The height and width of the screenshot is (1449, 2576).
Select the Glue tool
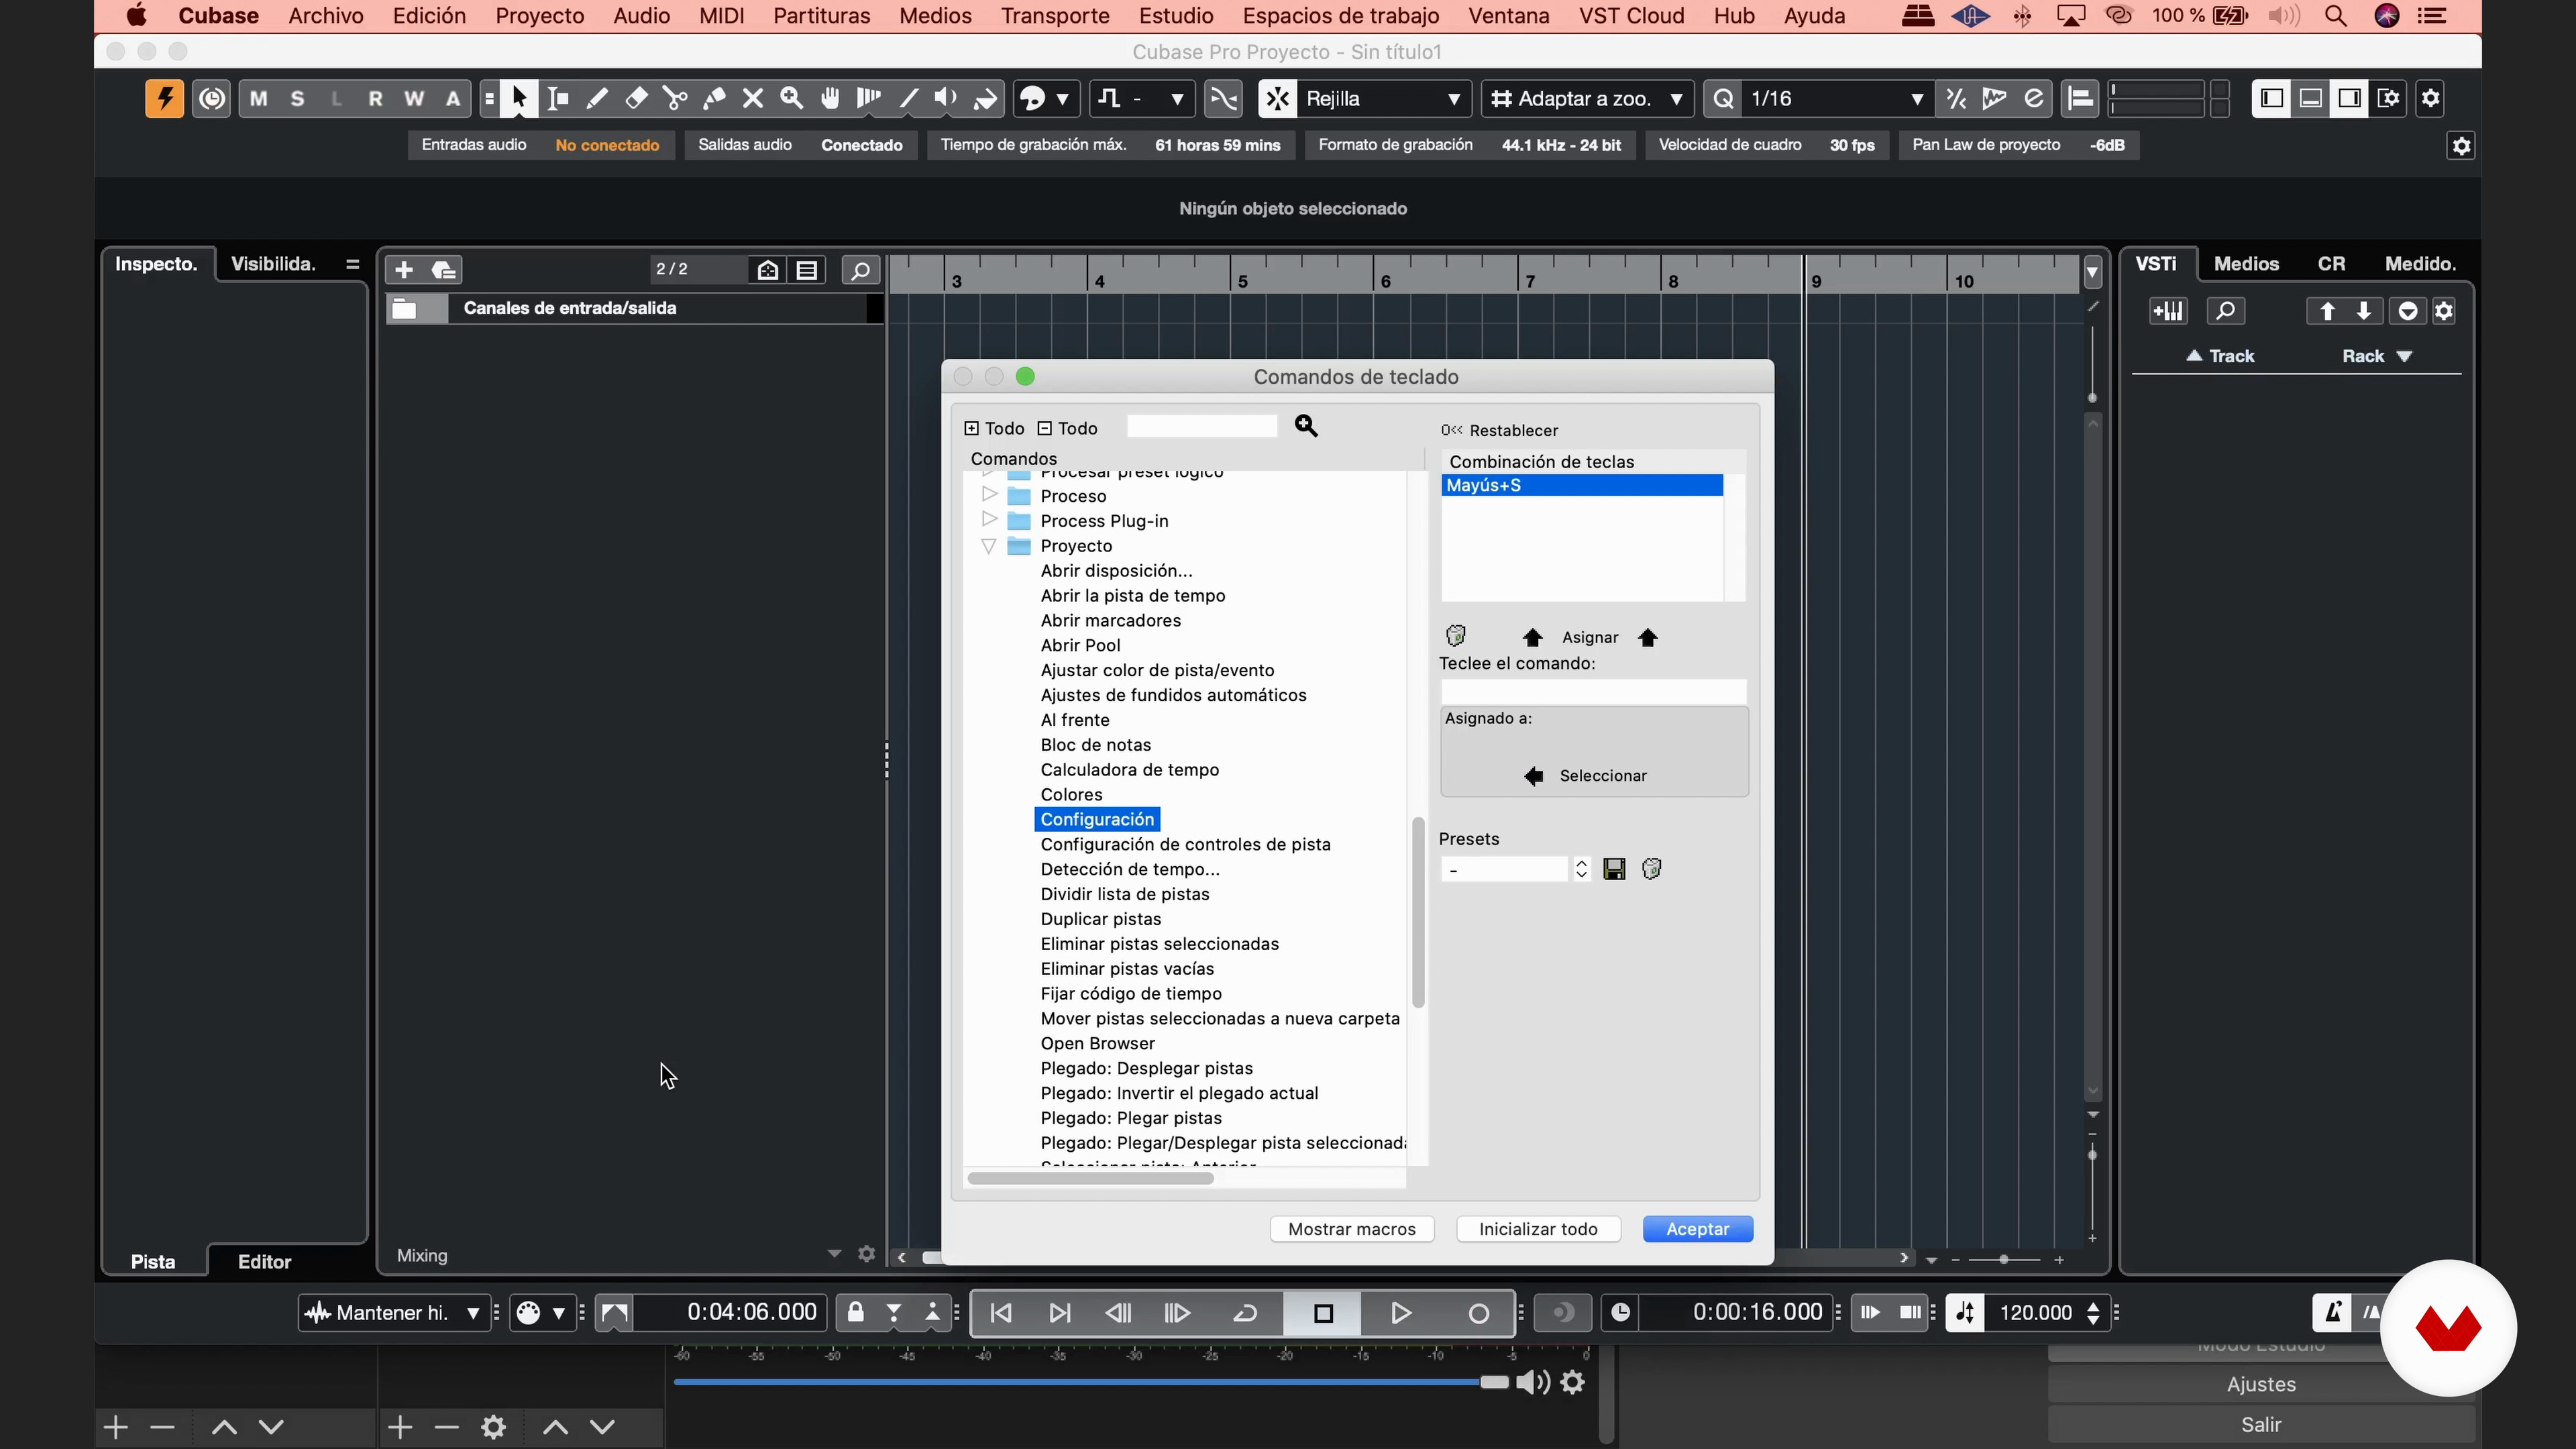coord(714,98)
